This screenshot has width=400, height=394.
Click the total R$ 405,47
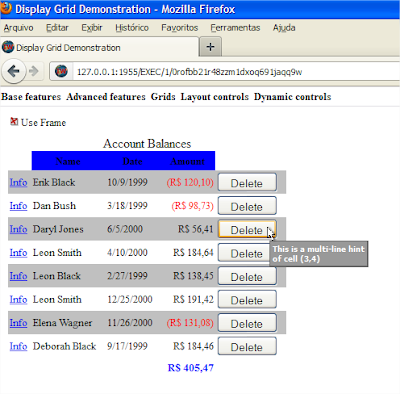click(x=191, y=368)
